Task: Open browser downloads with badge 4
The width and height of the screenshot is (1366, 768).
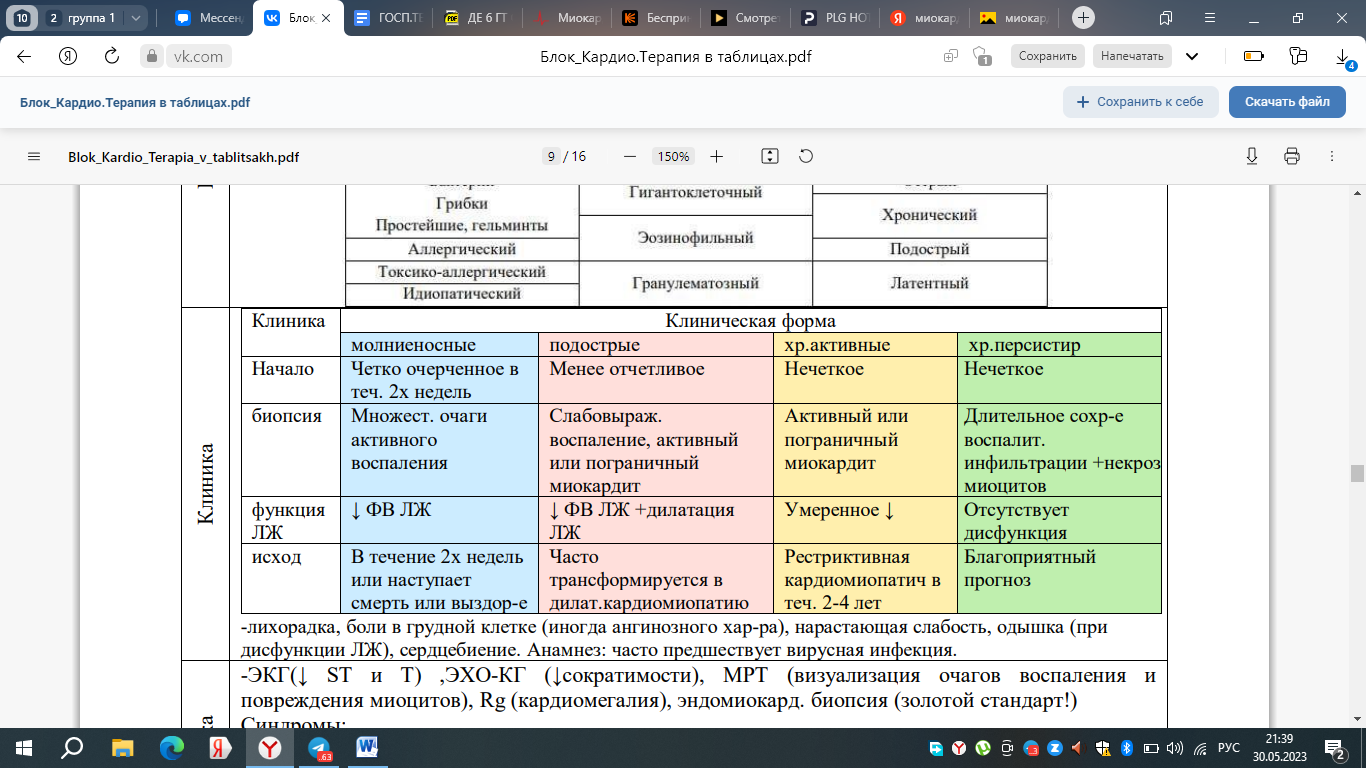Action: (x=1345, y=58)
